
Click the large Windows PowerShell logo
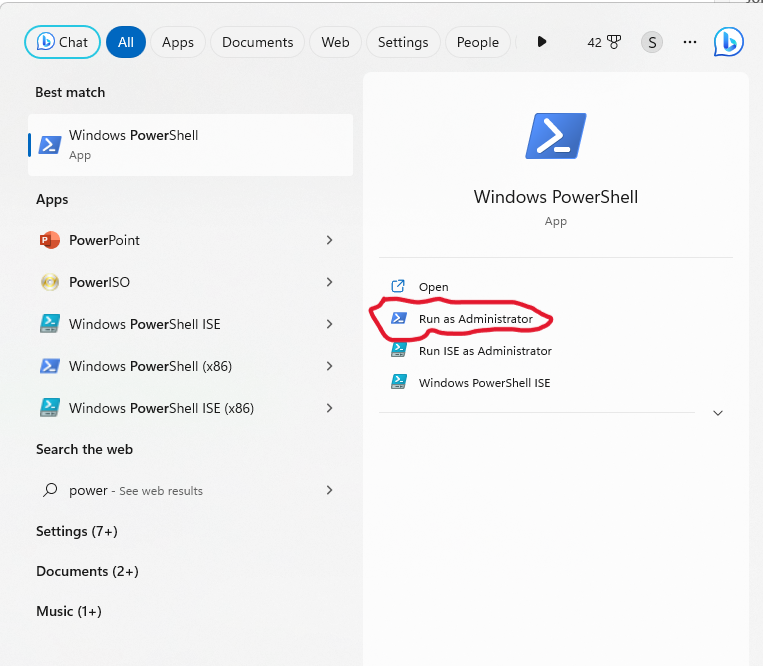[x=555, y=136]
